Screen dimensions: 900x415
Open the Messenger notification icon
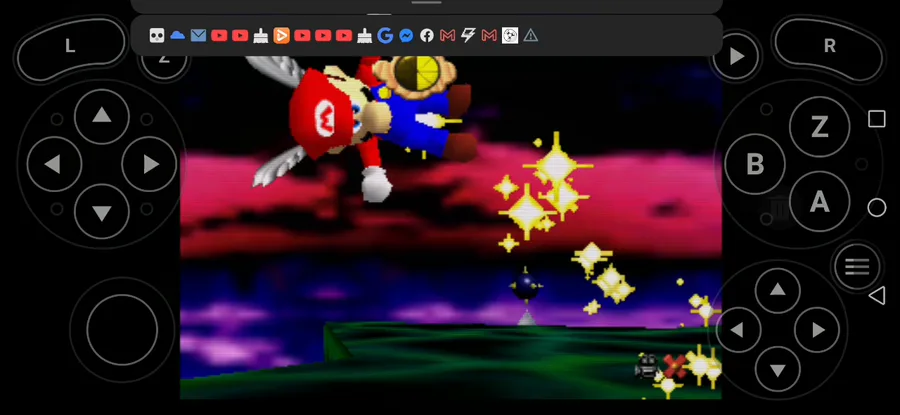(x=406, y=36)
